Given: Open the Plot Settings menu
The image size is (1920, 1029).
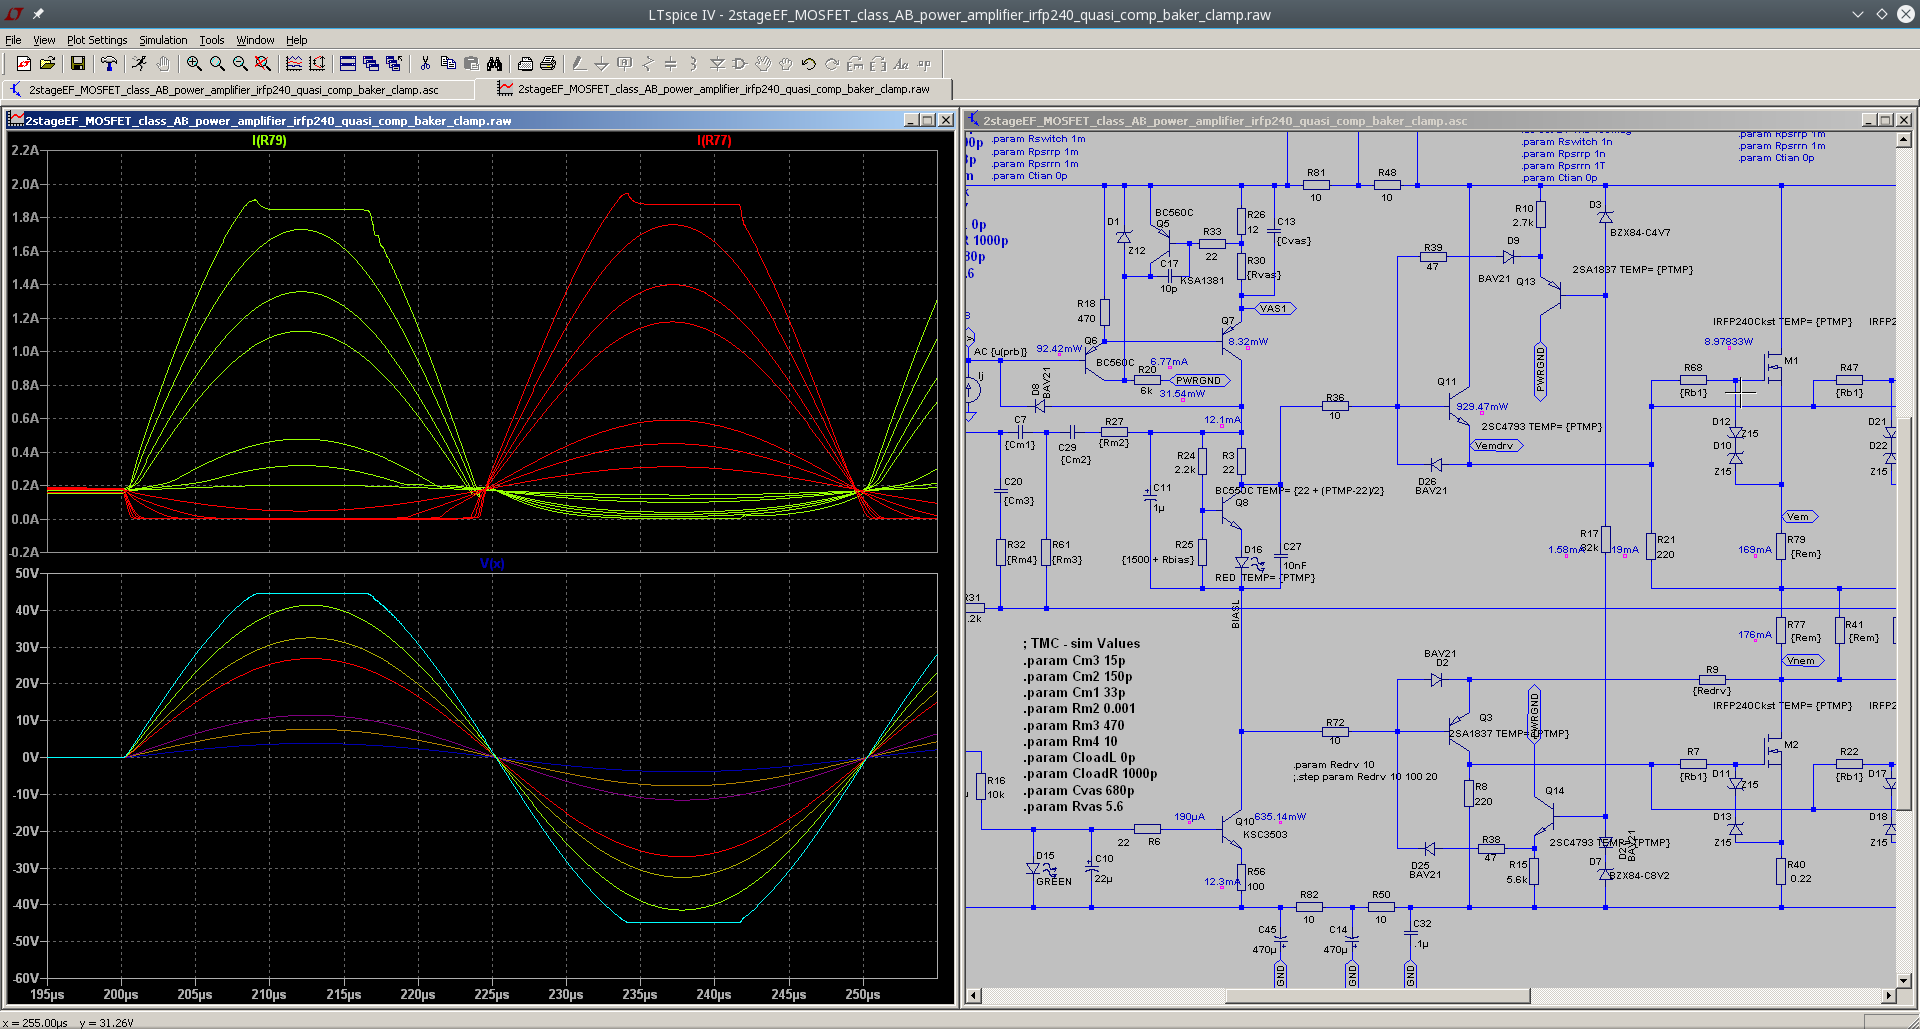Looking at the screenshot, I should [x=97, y=40].
